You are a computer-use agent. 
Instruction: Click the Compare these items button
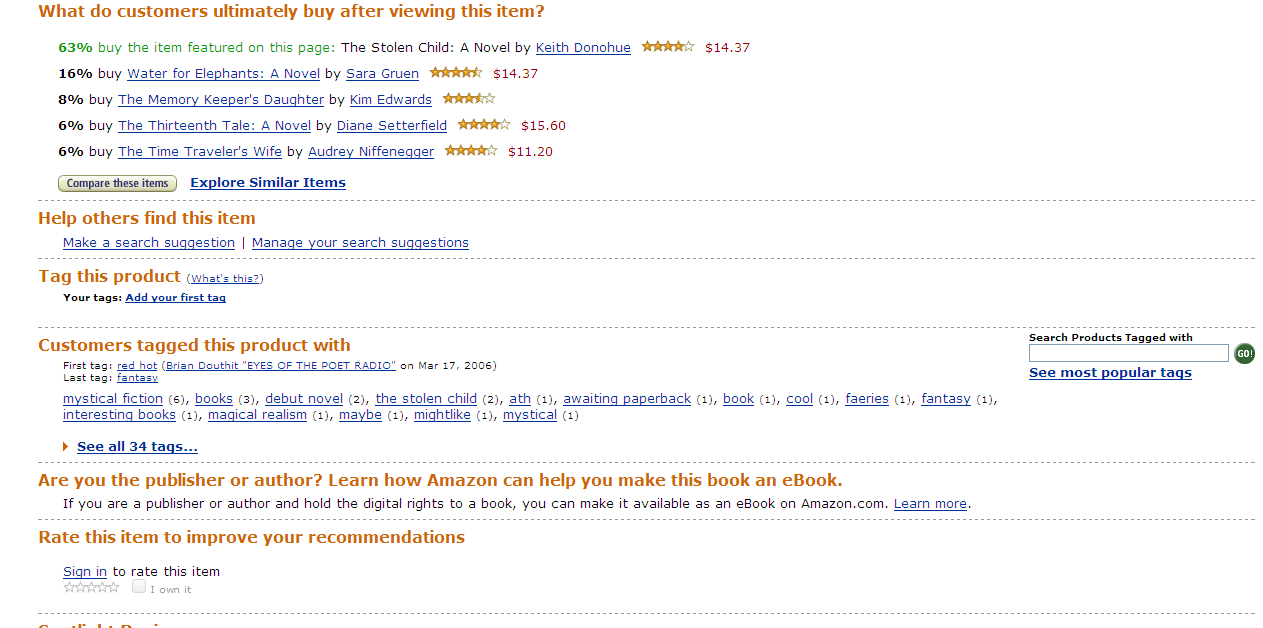[117, 183]
